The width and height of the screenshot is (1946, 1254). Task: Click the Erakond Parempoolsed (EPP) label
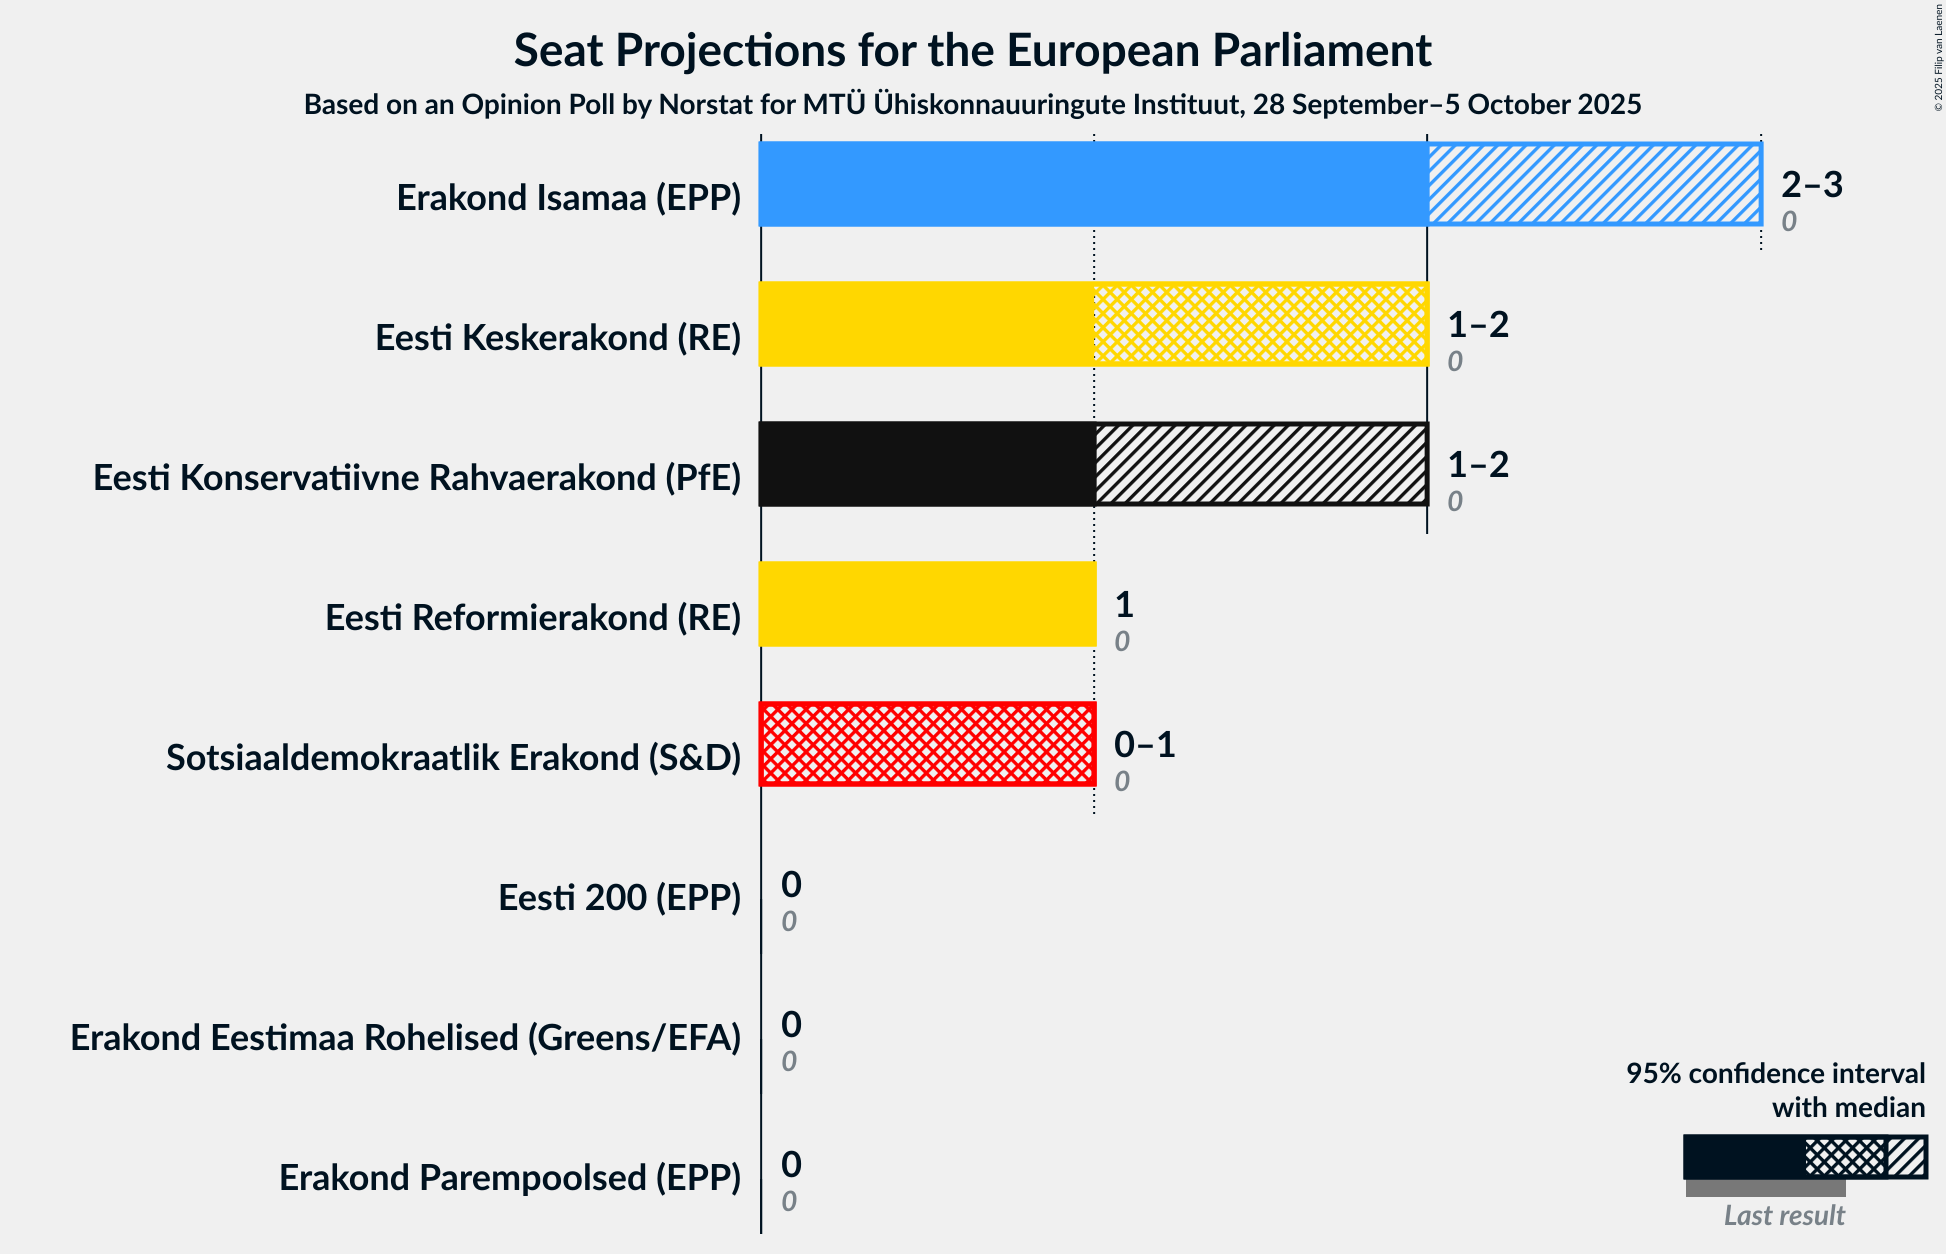[x=510, y=1178]
